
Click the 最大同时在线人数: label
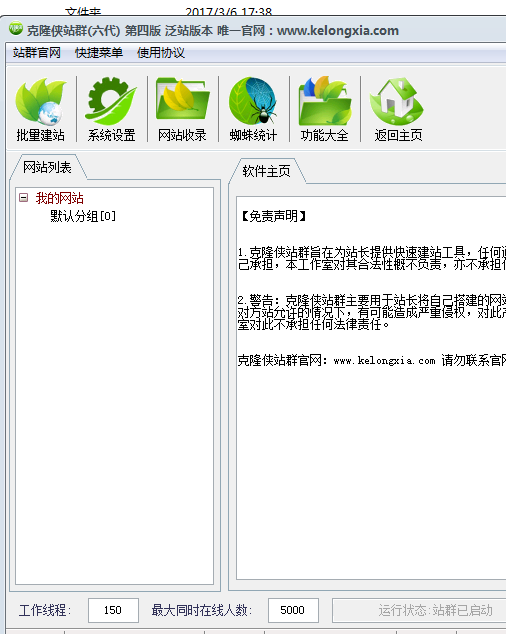point(201,610)
